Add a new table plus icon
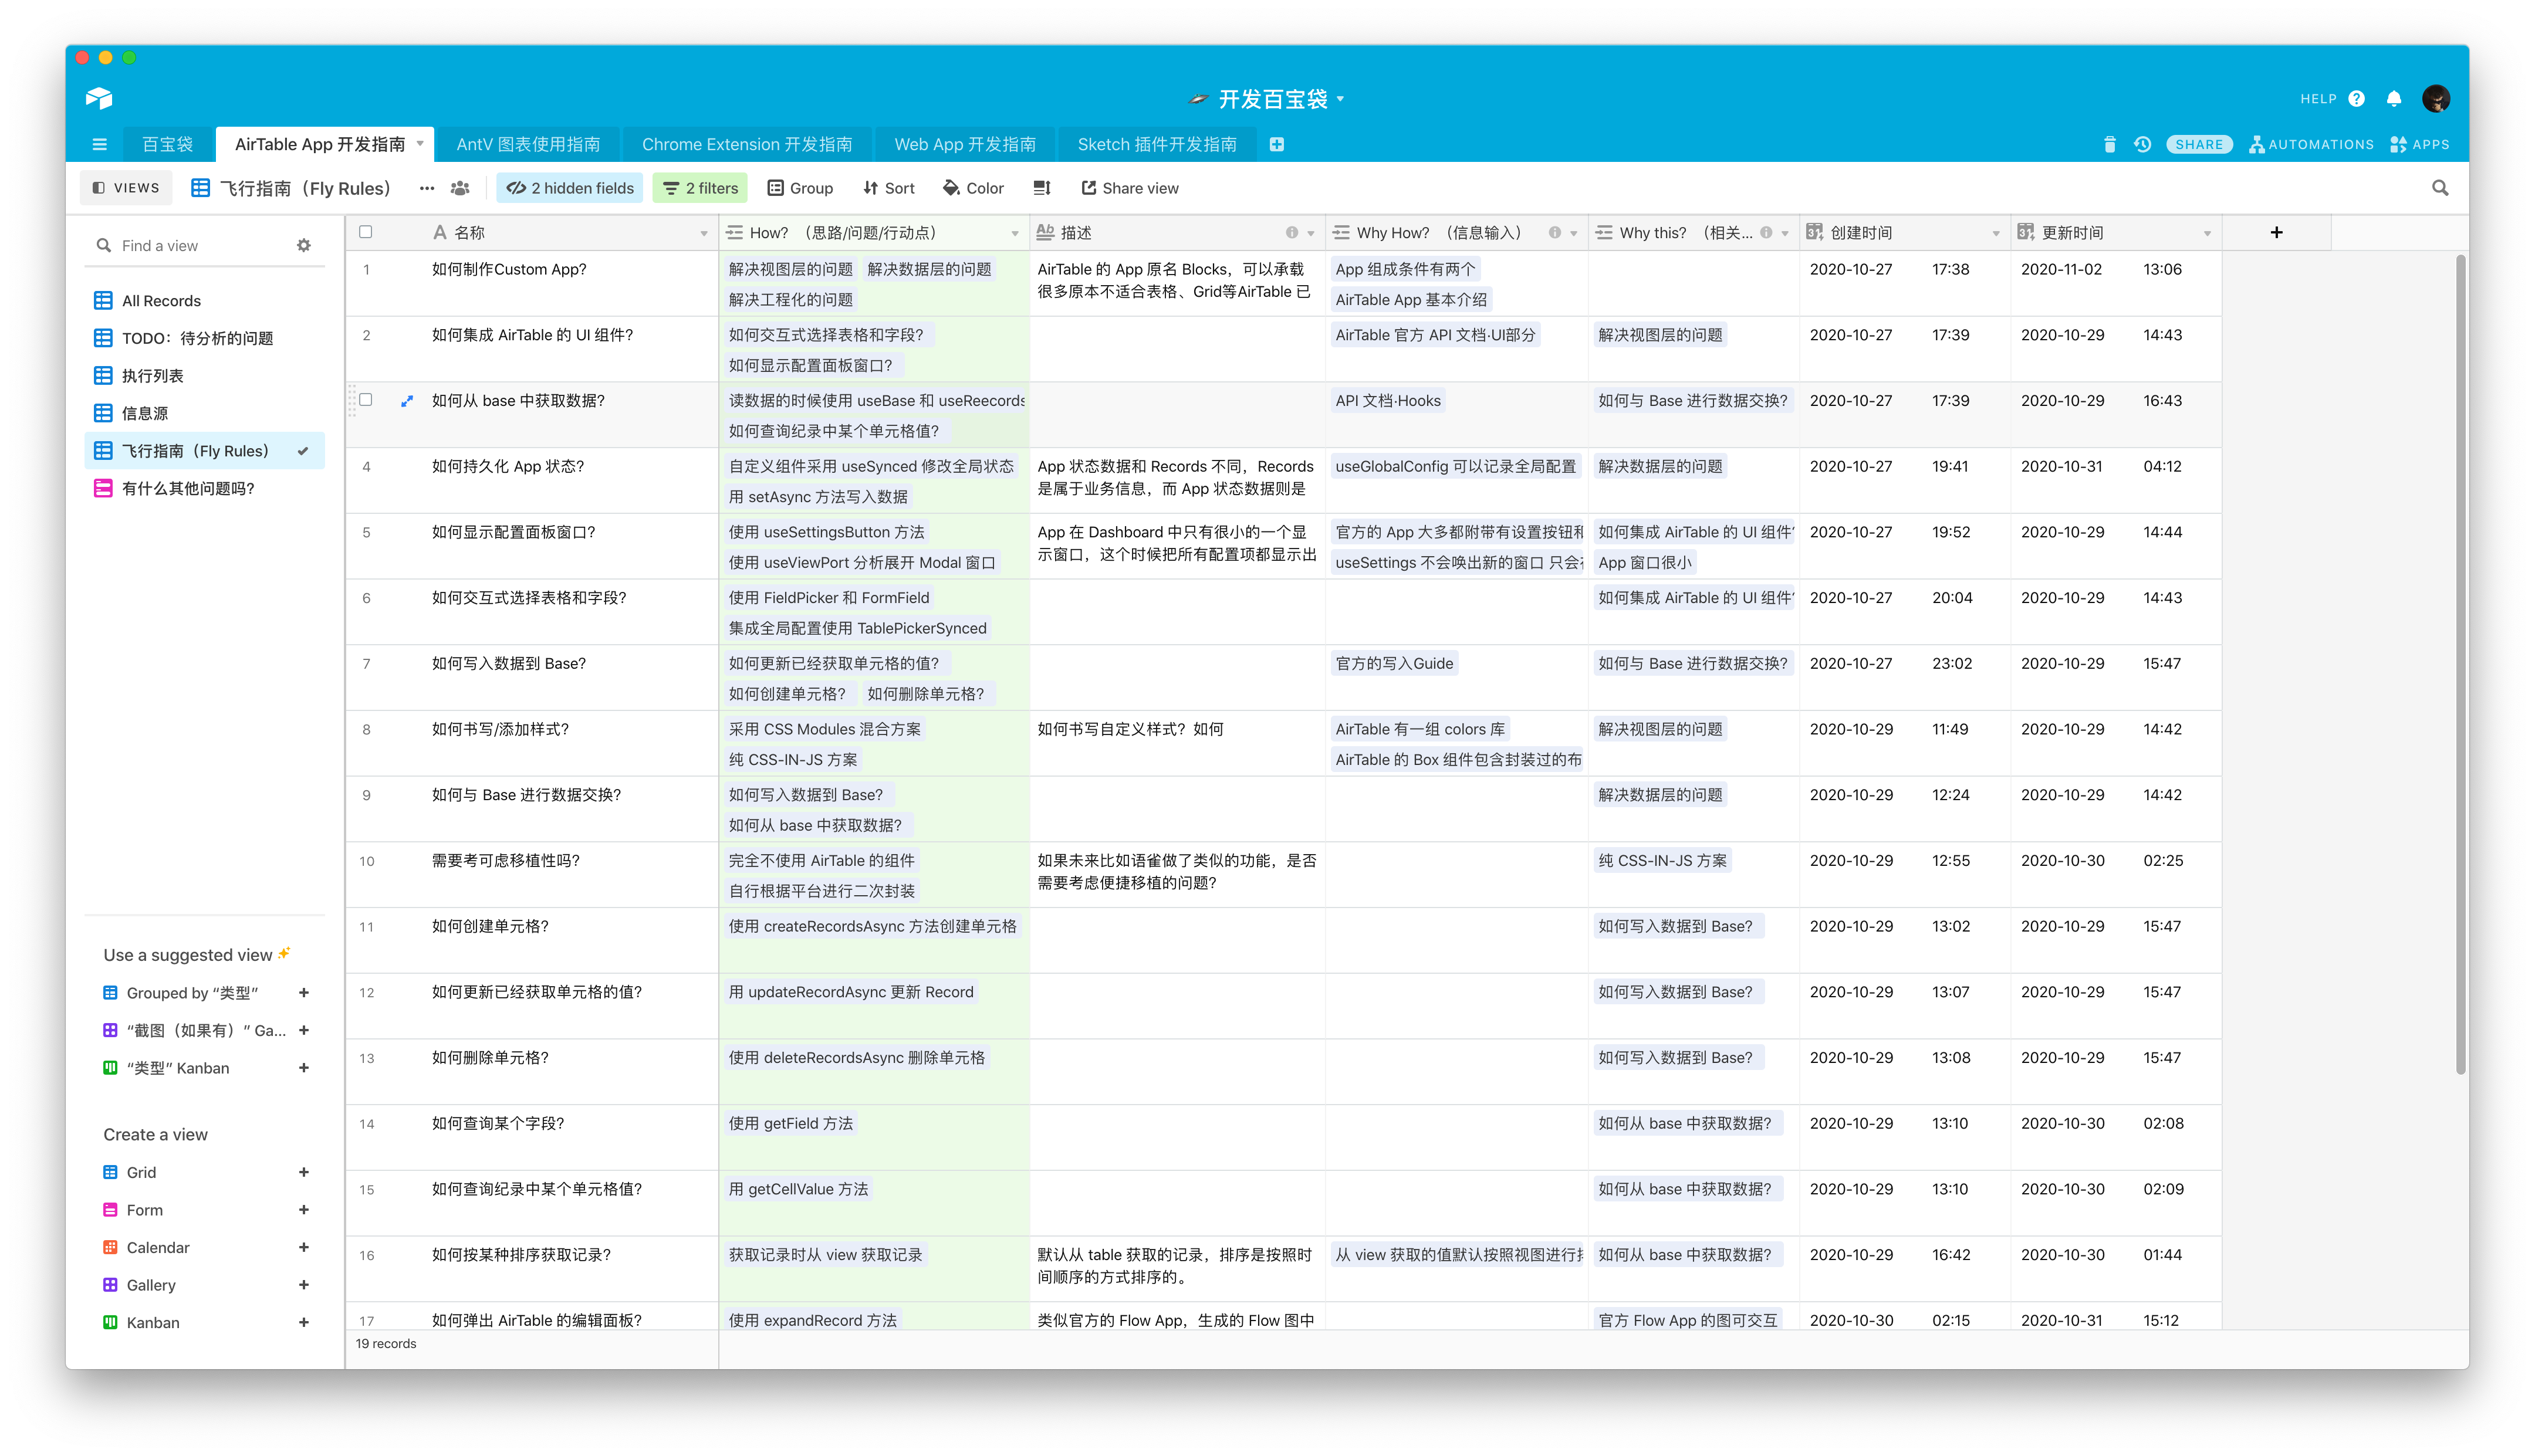Image resolution: width=2535 pixels, height=1456 pixels. 1276,144
